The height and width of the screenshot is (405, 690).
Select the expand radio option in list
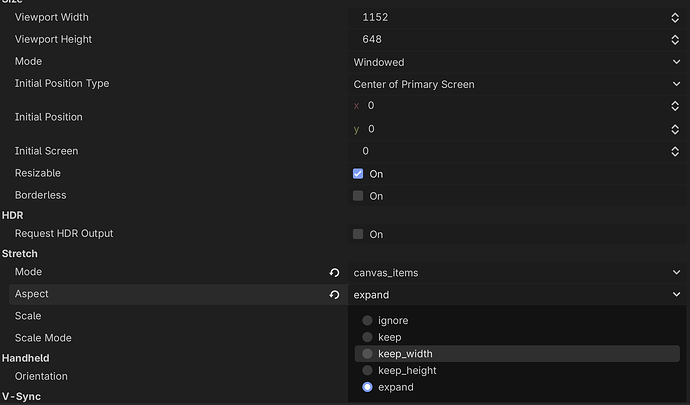pyautogui.click(x=517, y=387)
